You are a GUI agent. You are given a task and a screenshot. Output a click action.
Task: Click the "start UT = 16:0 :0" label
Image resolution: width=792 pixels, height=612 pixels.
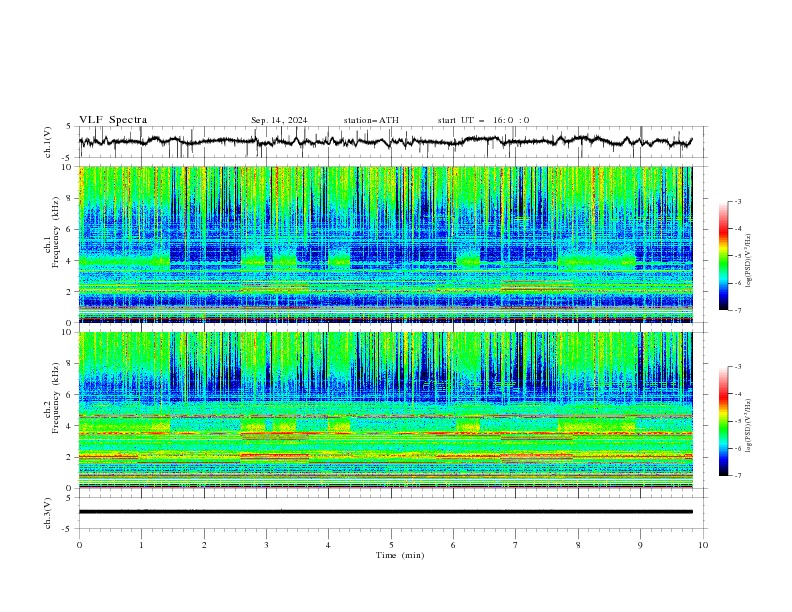(483, 120)
